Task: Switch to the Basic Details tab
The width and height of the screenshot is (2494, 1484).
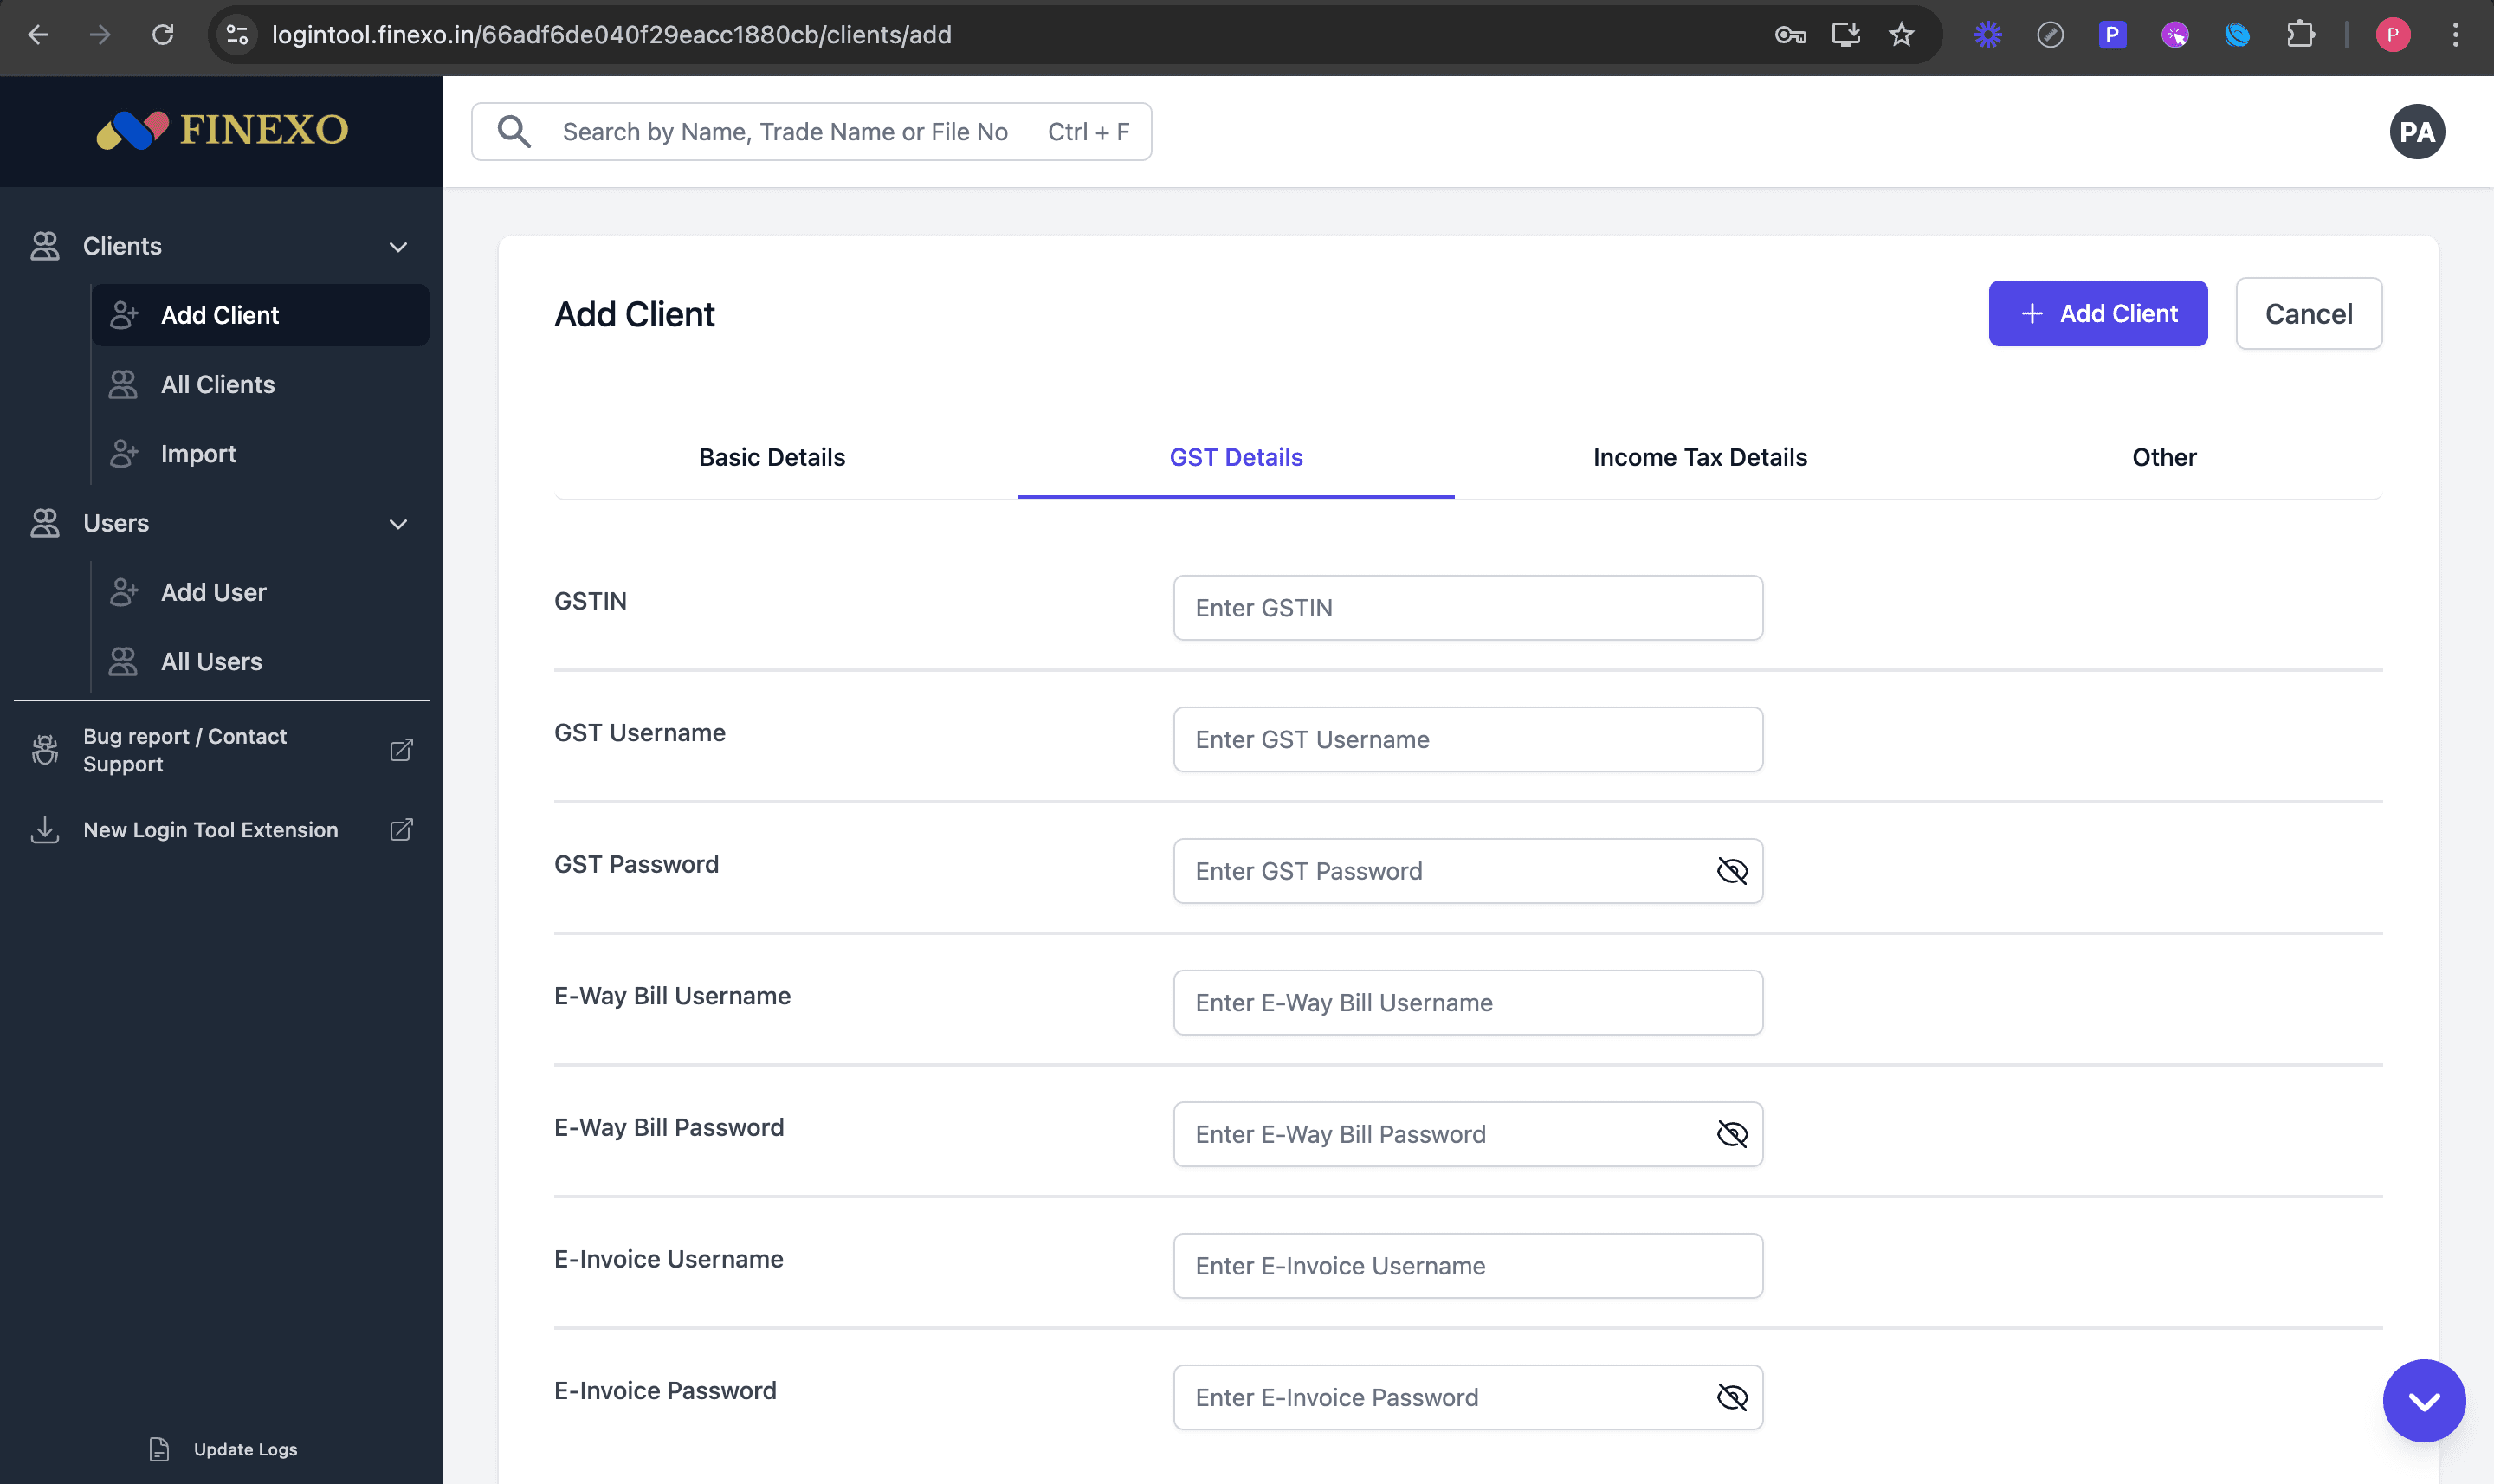Action: [x=770, y=455]
